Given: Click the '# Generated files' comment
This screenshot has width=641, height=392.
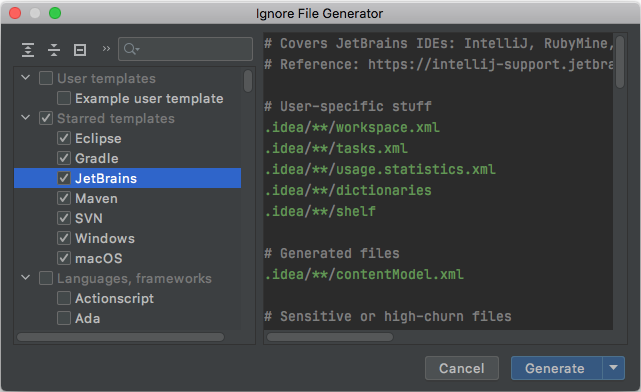Looking at the screenshot, I should click(332, 253).
